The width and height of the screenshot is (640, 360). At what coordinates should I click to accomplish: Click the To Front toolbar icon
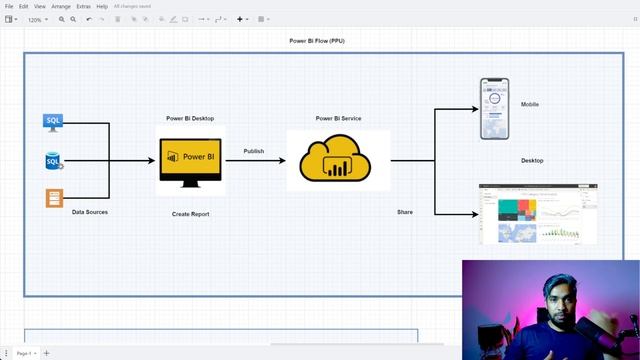133,19
